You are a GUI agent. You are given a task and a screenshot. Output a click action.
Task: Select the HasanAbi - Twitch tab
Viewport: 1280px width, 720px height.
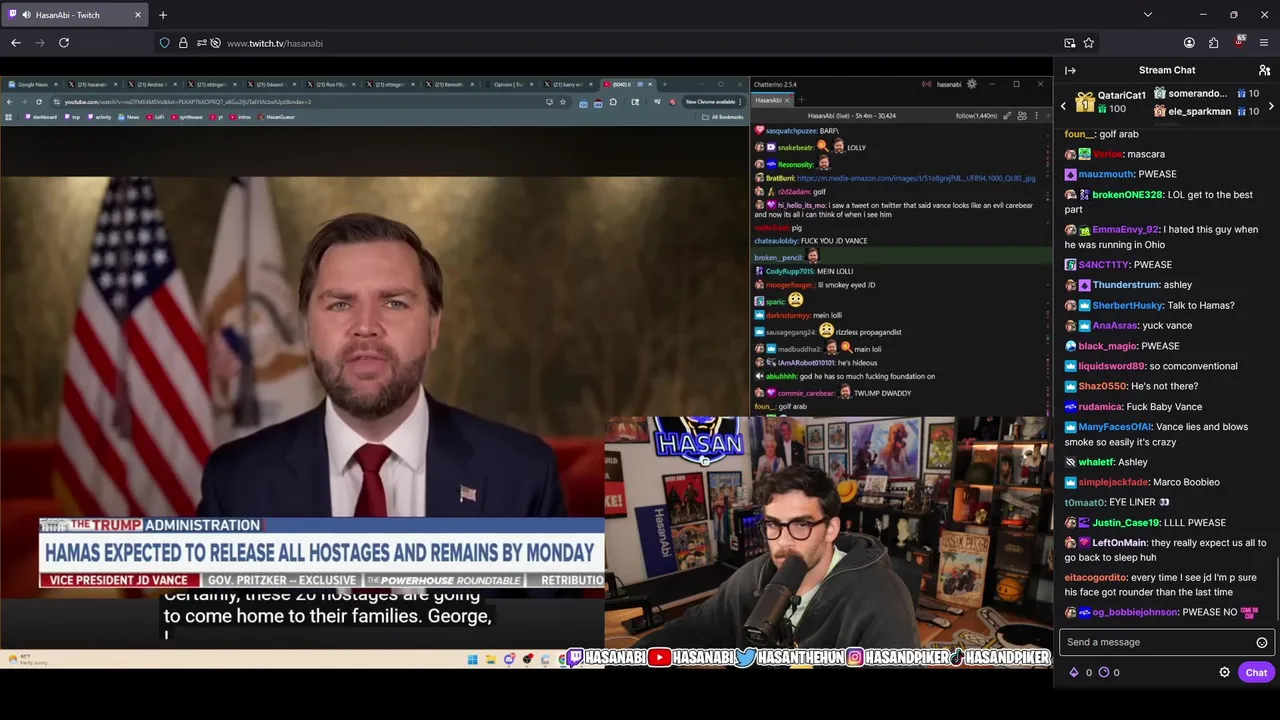[x=76, y=15]
